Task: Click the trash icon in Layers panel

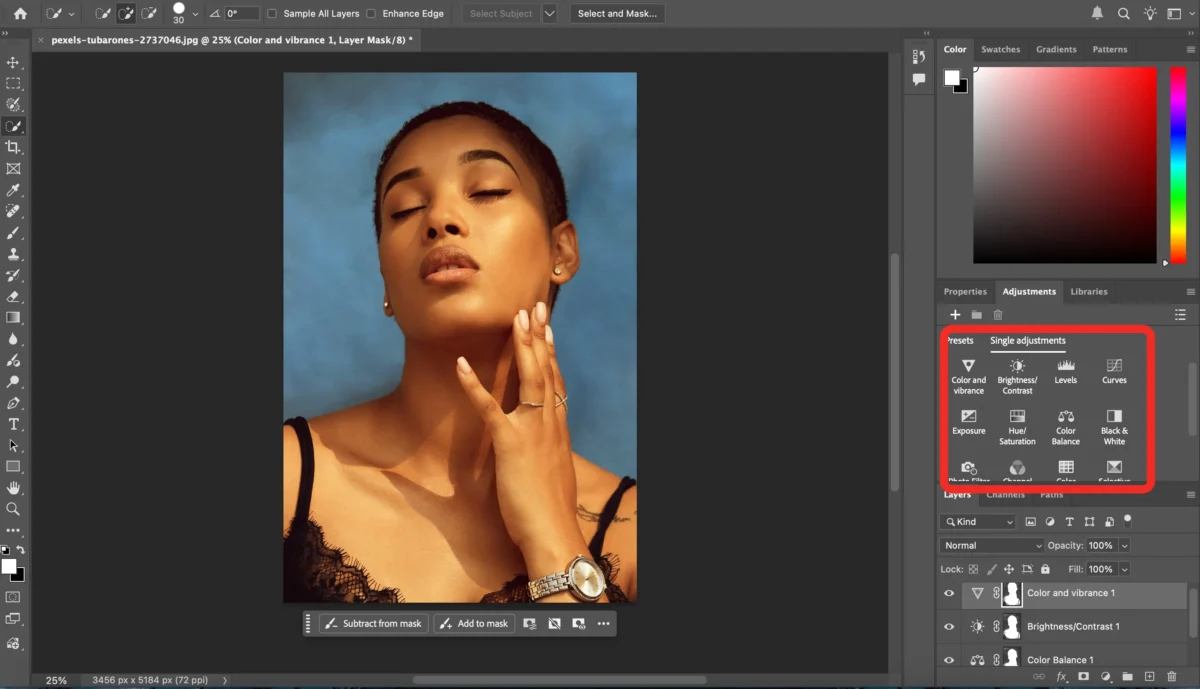Action: 1172,677
